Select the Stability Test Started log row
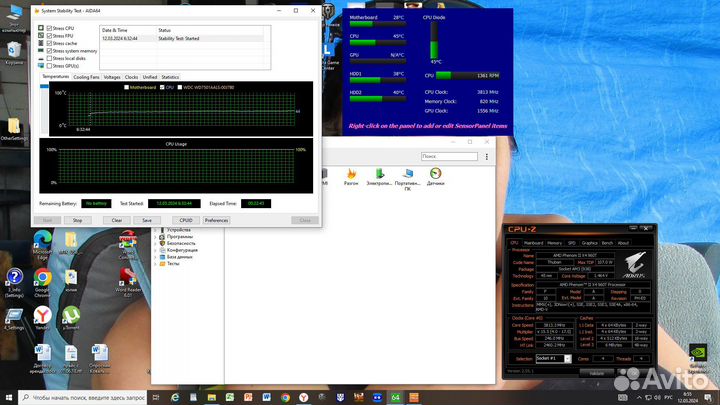720x405 pixels. click(x=182, y=39)
